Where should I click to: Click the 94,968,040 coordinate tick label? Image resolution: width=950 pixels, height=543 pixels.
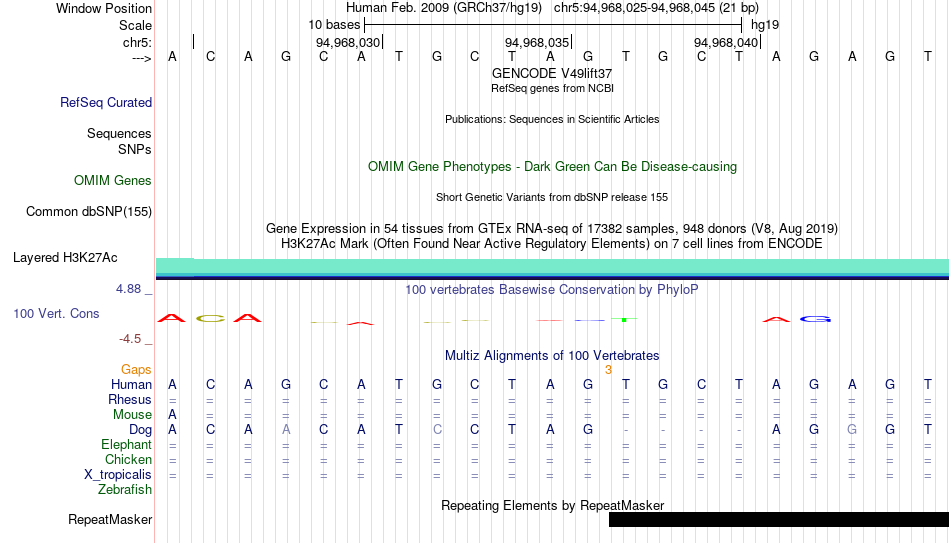(726, 42)
